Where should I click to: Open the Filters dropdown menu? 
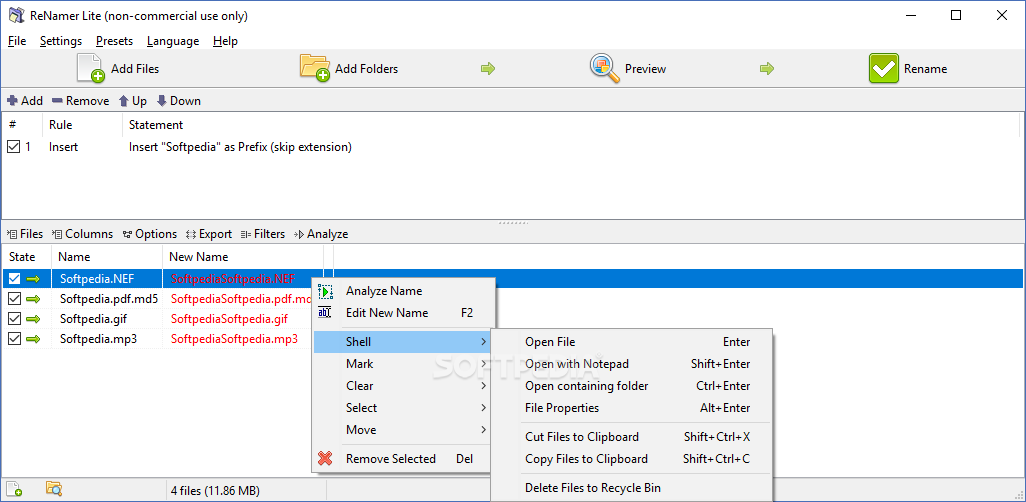pyautogui.click(x=263, y=234)
